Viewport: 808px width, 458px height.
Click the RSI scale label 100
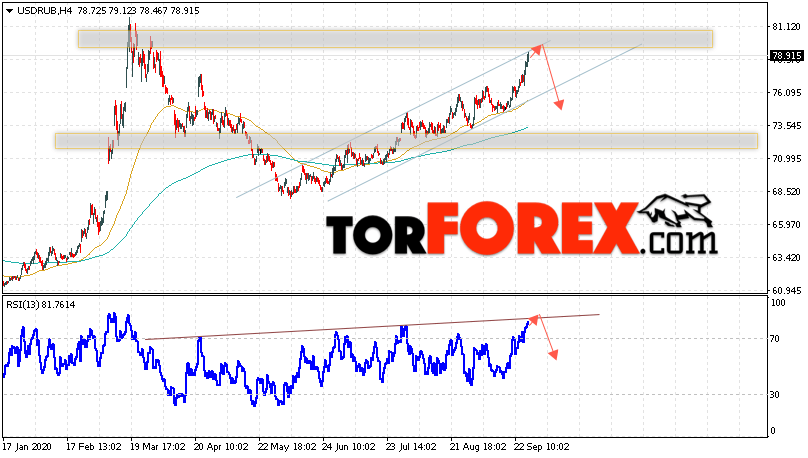[x=779, y=303]
